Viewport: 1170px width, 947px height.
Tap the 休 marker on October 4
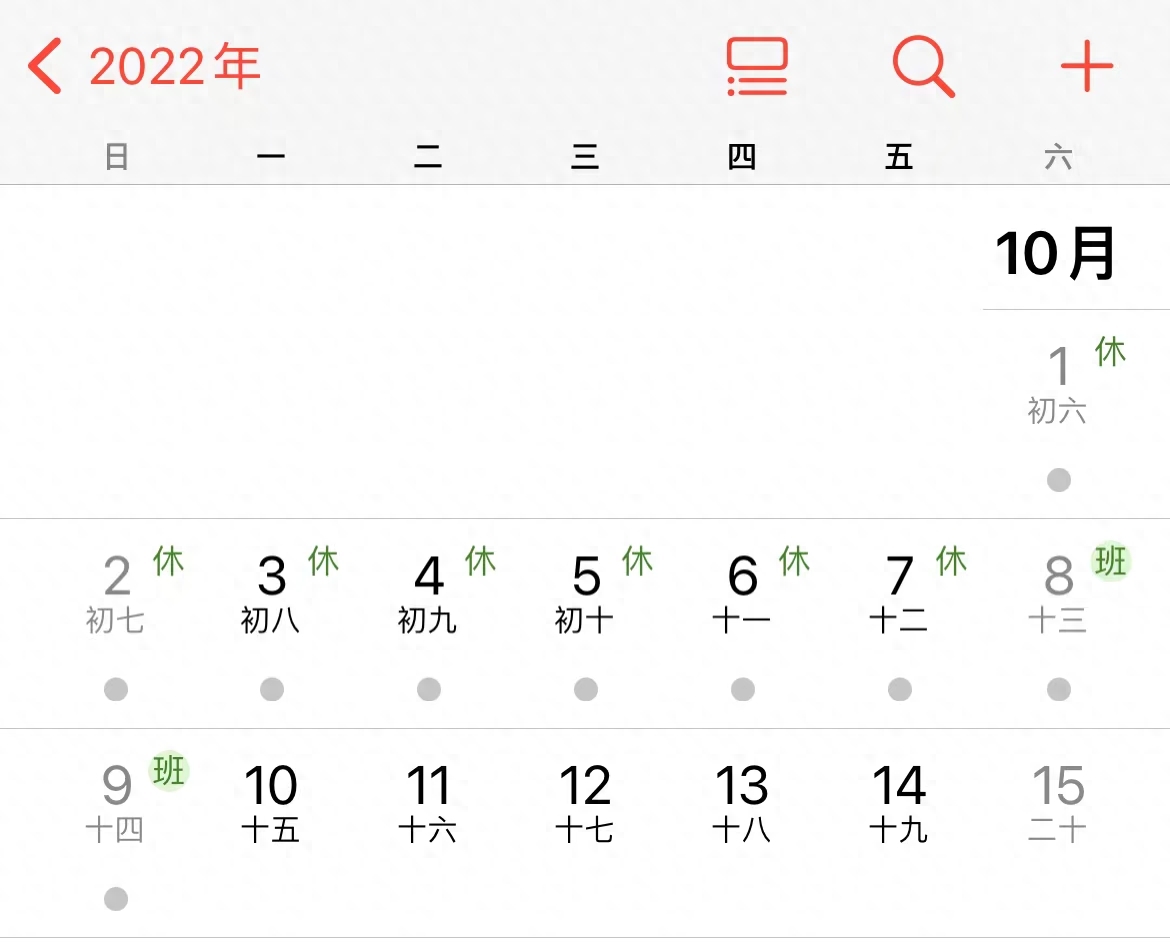tap(480, 561)
